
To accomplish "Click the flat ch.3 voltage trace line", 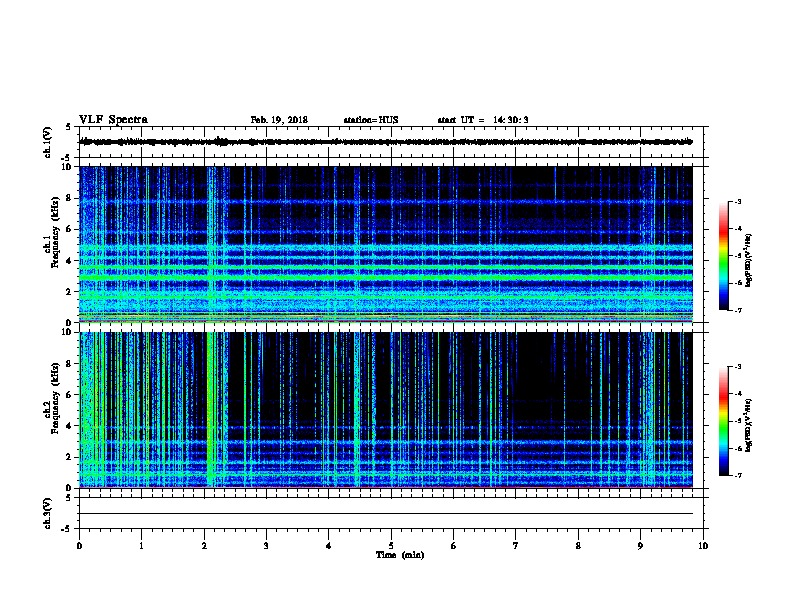I will [386, 514].
